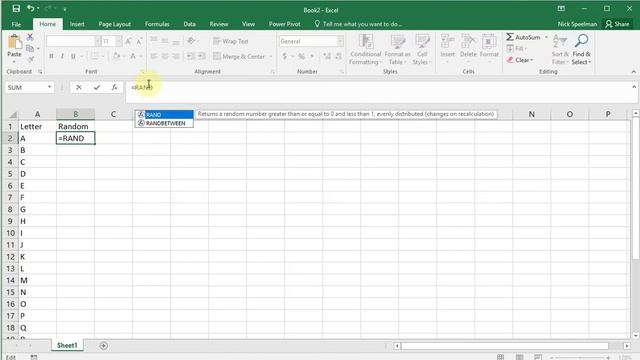Switch to the Formulas tab
The width and height of the screenshot is (640, 360).
157,24
